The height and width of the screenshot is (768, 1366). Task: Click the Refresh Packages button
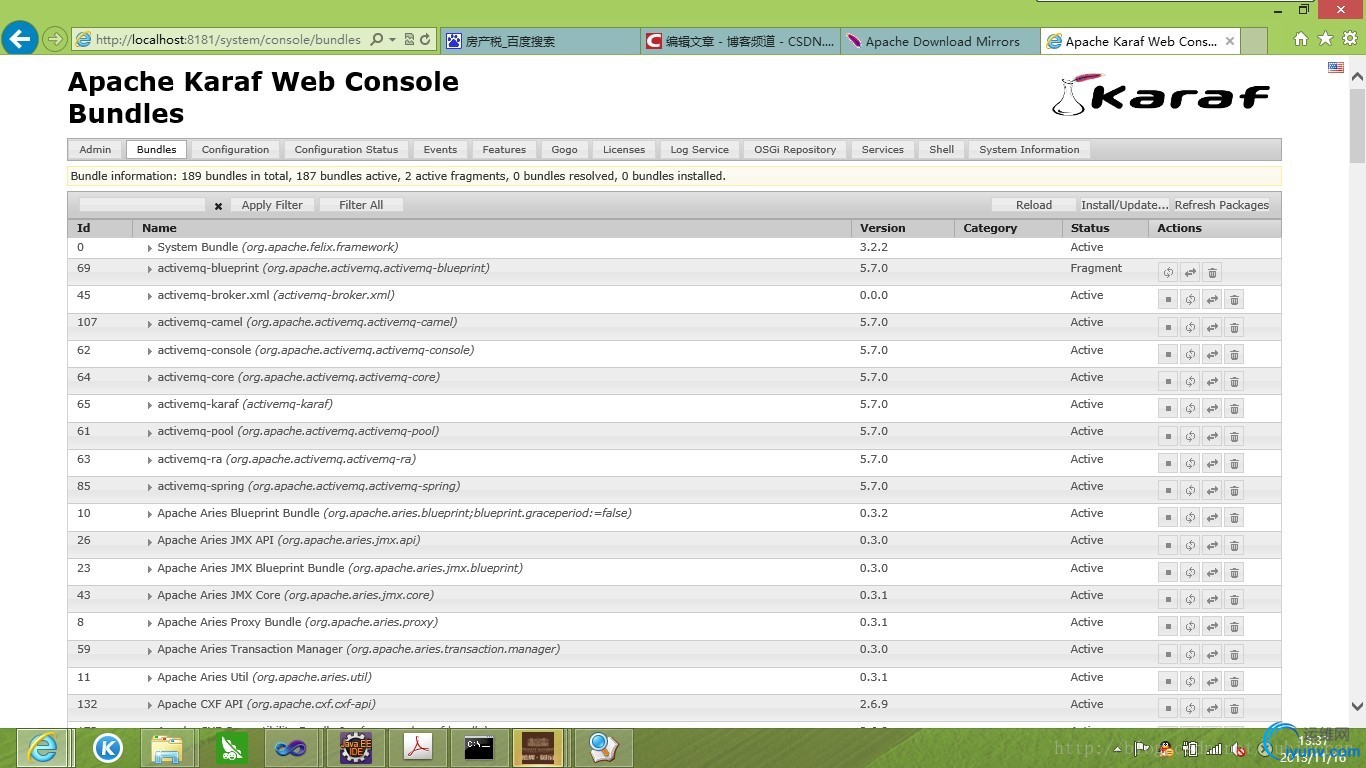click(1222, 205)
